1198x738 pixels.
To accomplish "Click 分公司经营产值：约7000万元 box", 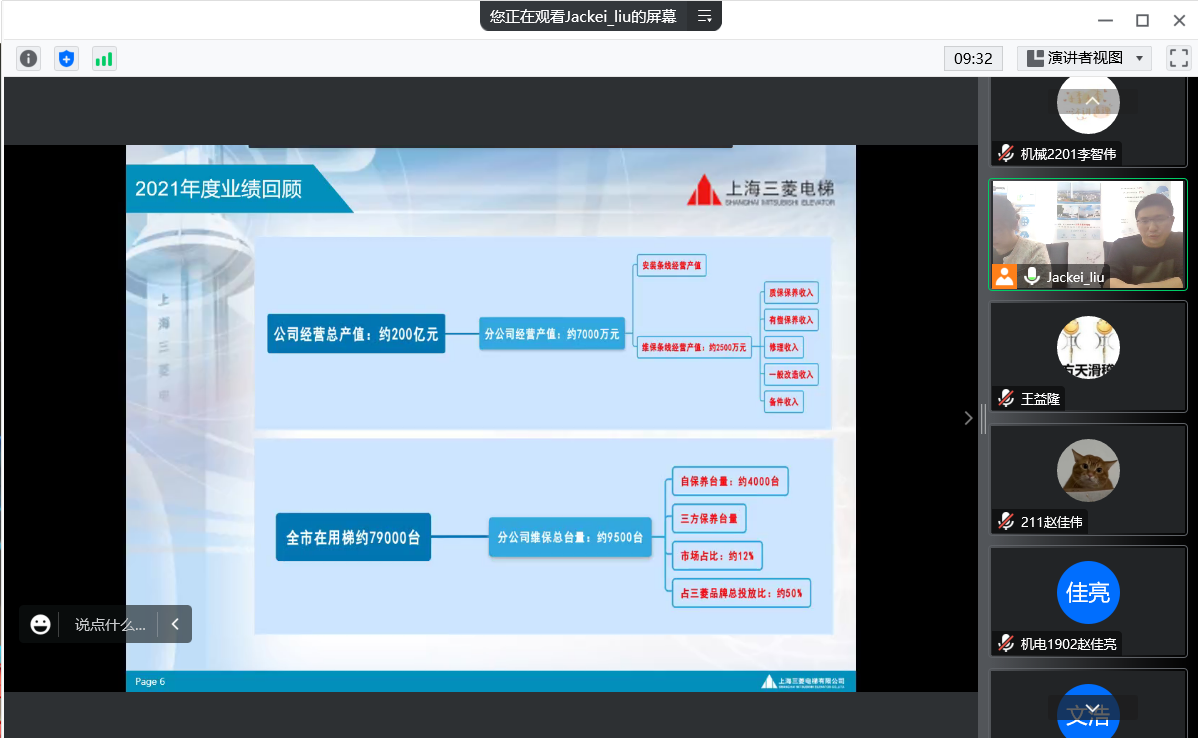I will coord(552,334).
